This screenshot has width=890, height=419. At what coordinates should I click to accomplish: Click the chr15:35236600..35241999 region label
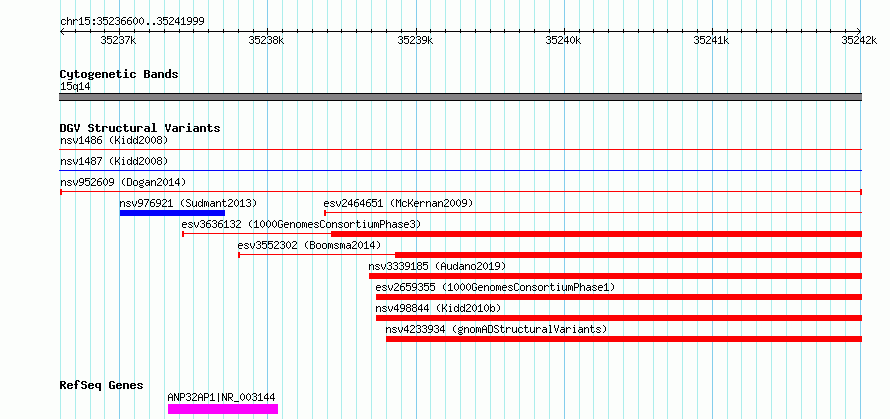(x=132, y=22)
